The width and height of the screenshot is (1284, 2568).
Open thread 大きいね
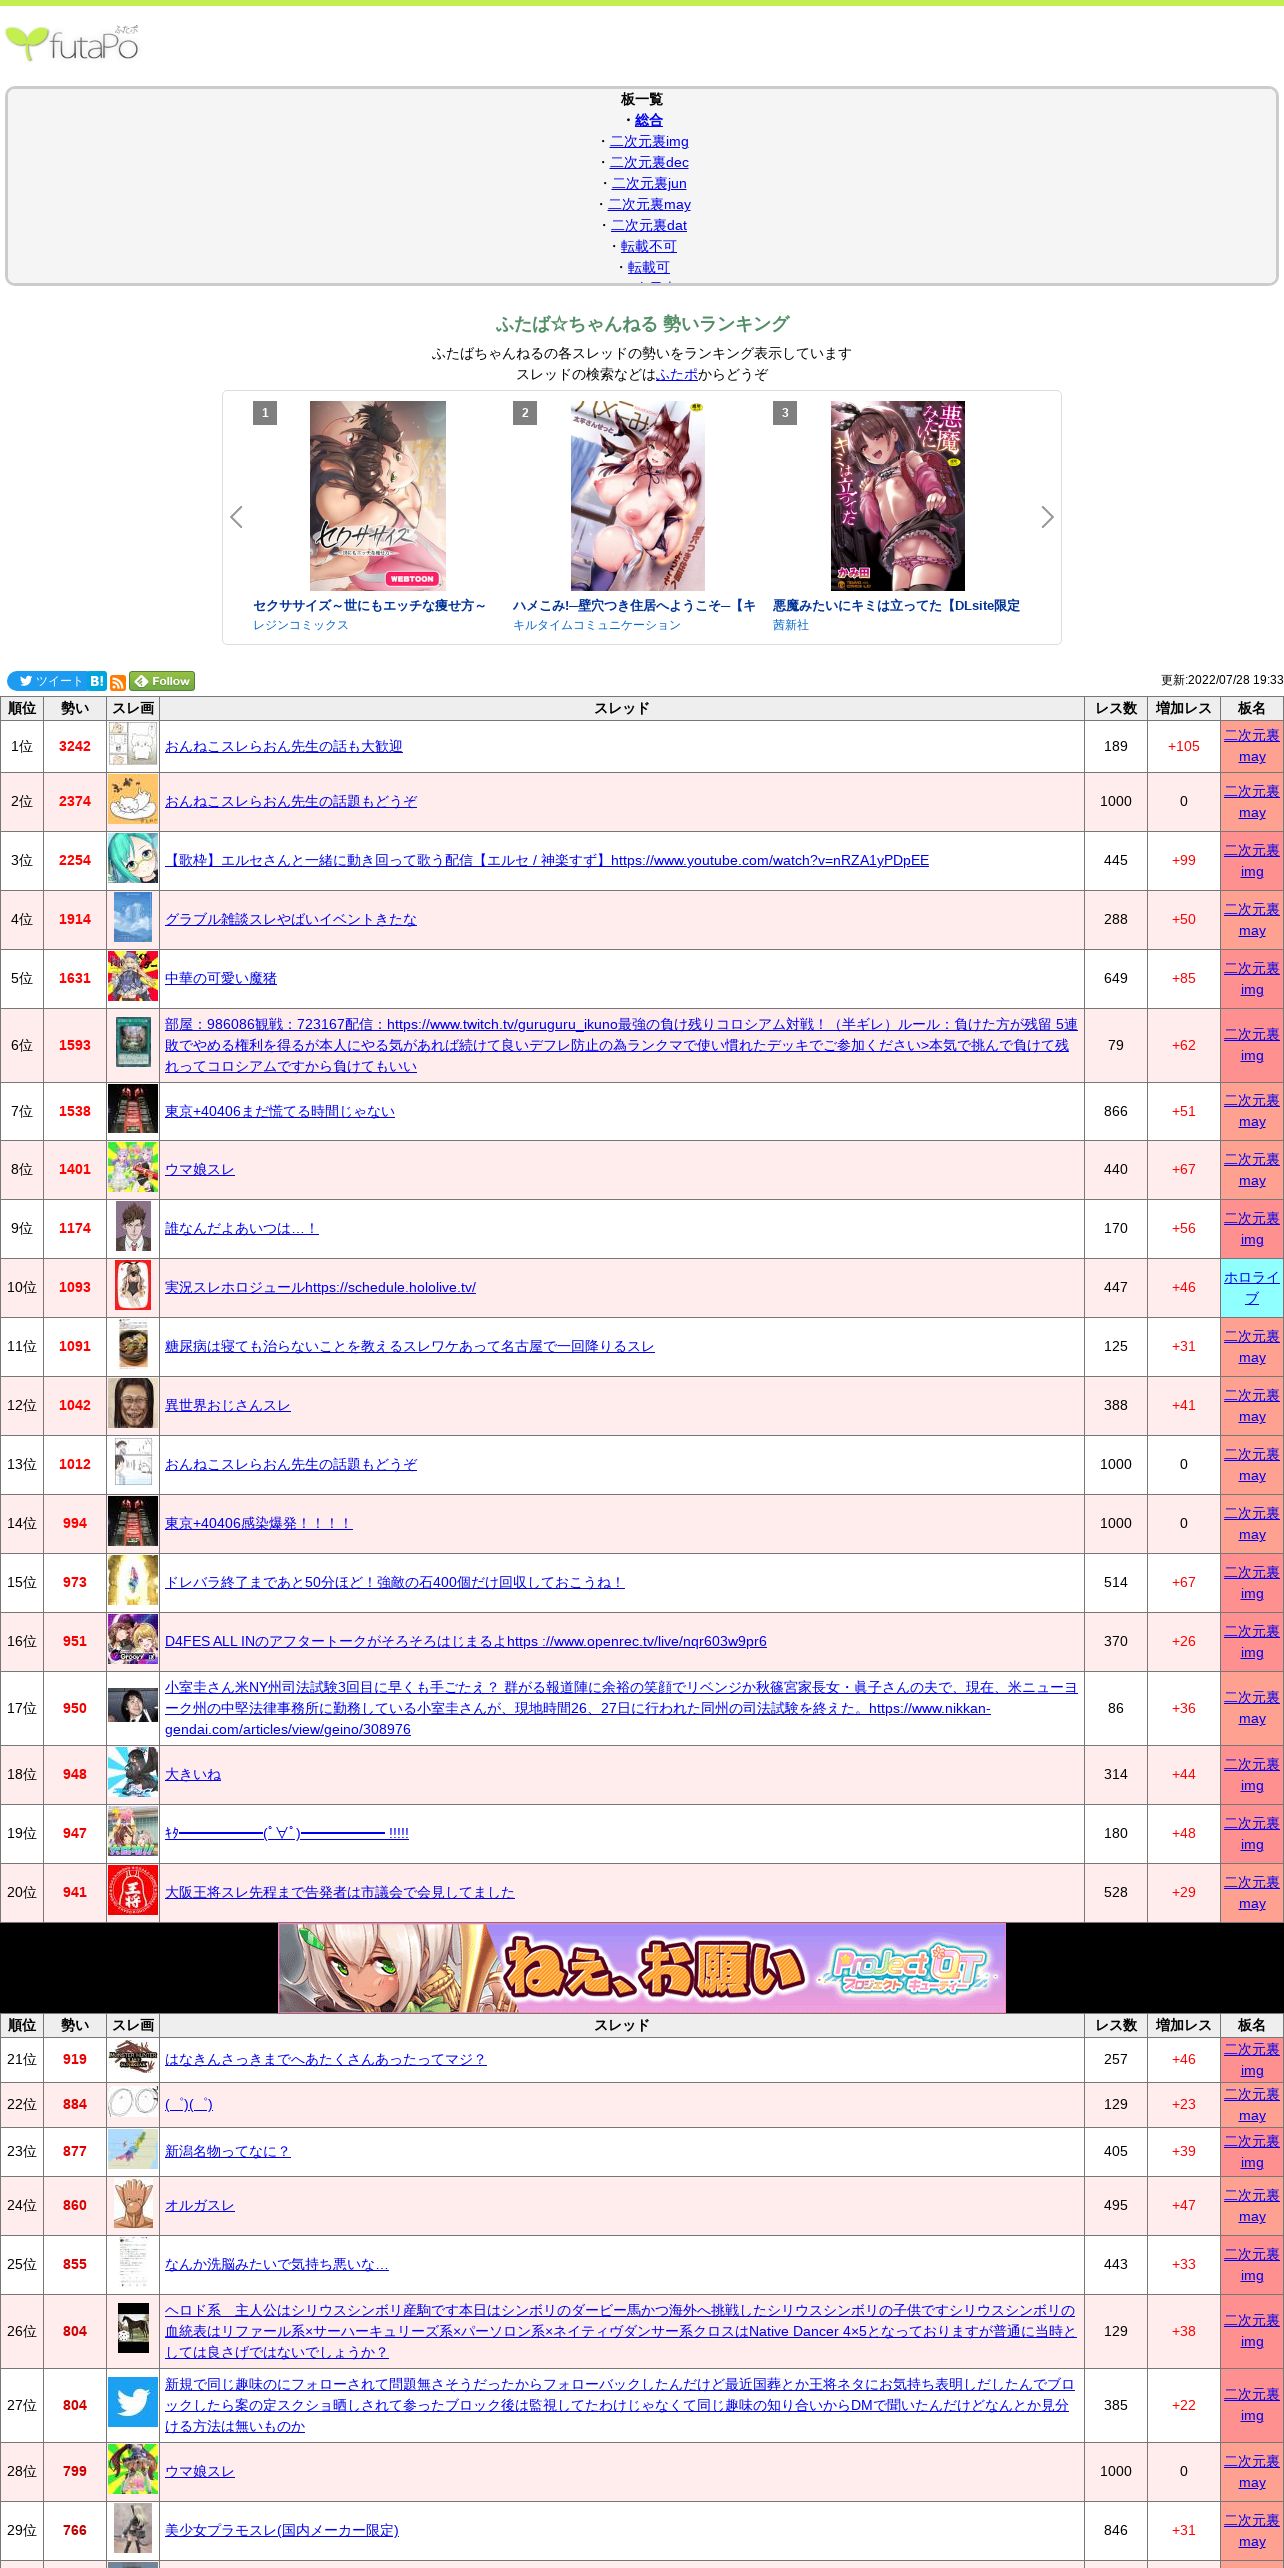(193, 1774)
